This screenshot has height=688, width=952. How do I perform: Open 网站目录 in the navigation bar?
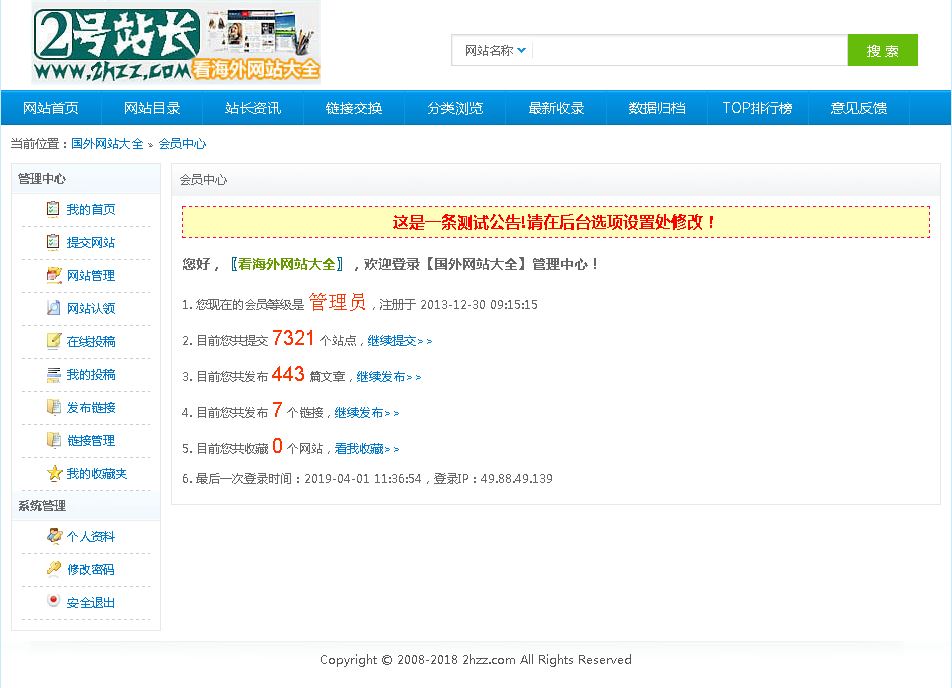click(x=152, y=108)
